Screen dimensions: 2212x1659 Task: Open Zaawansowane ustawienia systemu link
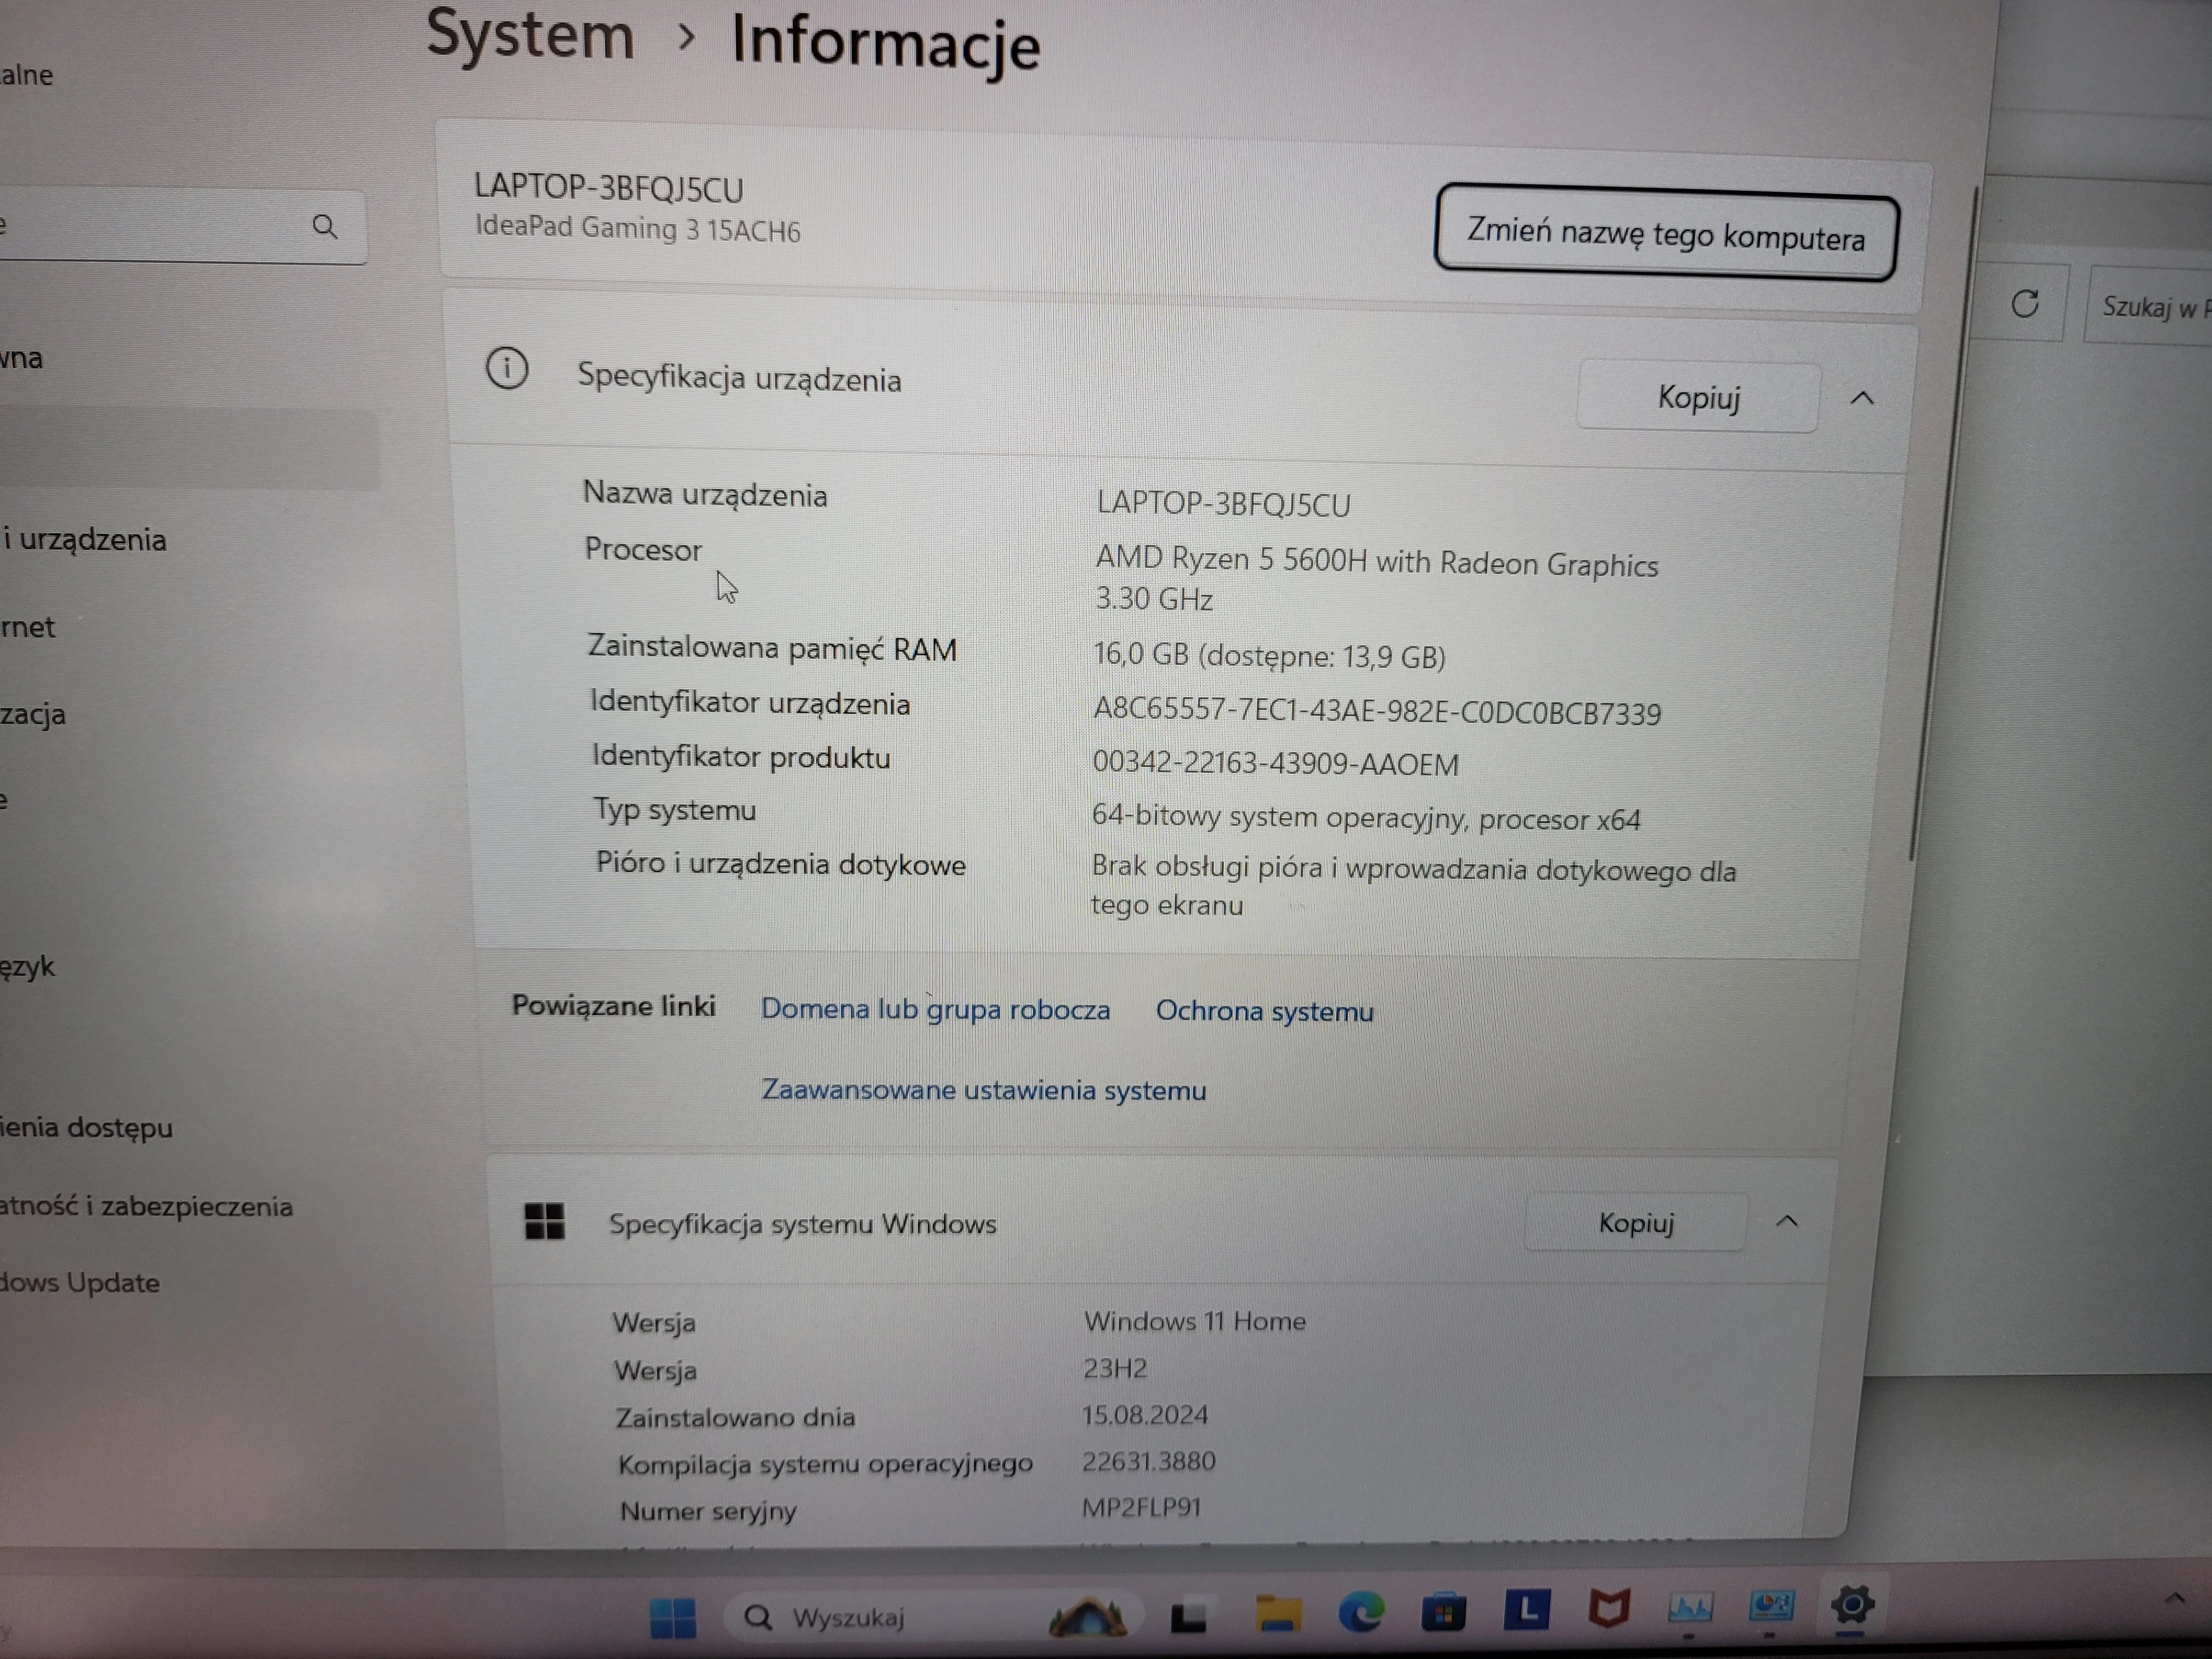(984, 1089)
